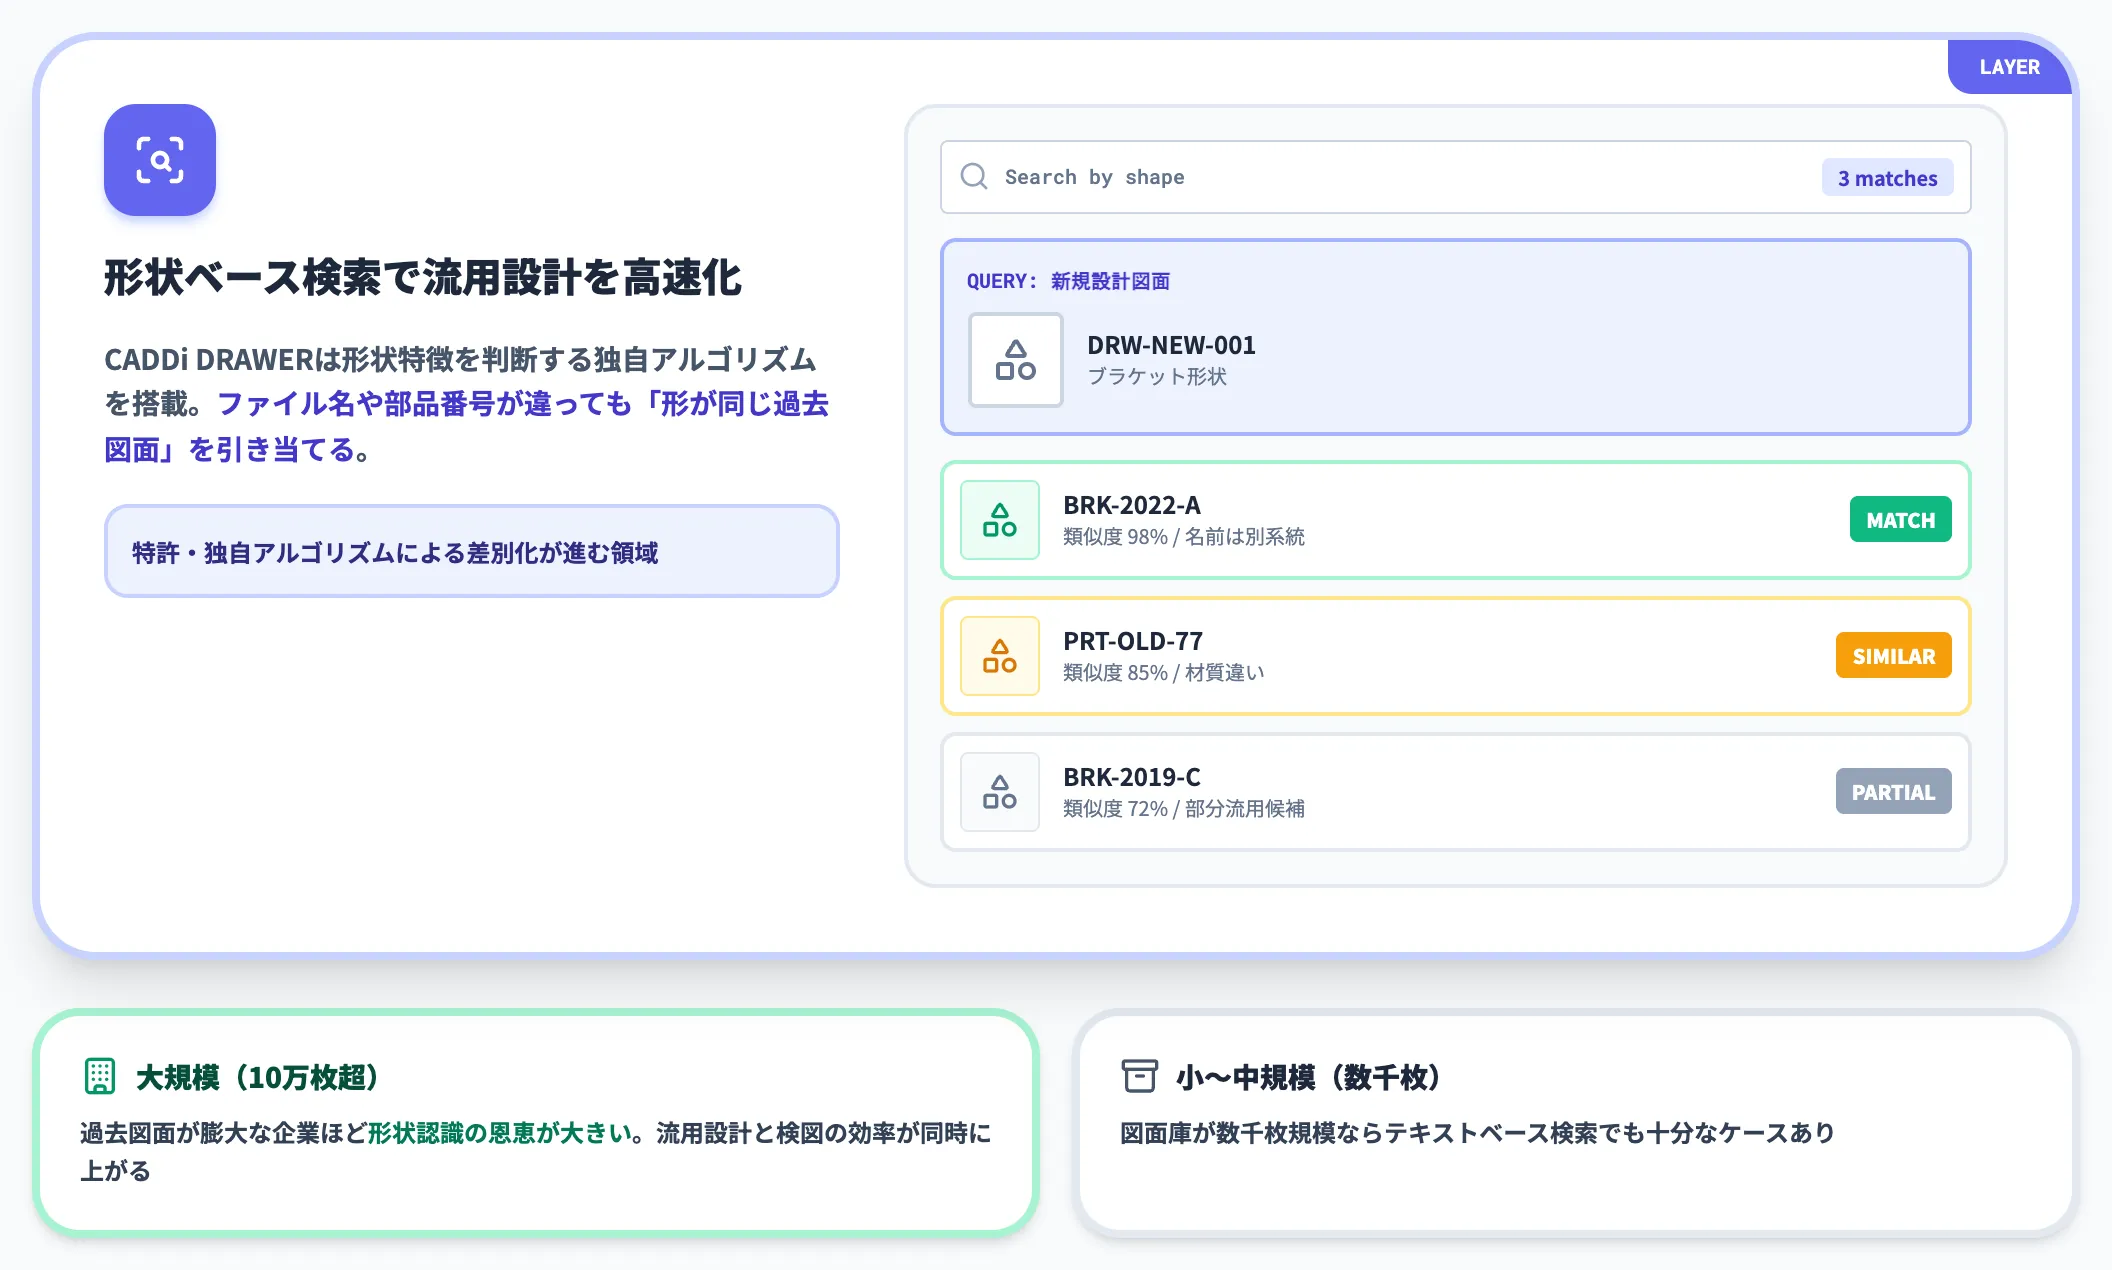Click the 大規模（10万枚超） heading
This screenshot has height=1270, width=2112.
pos(257,1077)
